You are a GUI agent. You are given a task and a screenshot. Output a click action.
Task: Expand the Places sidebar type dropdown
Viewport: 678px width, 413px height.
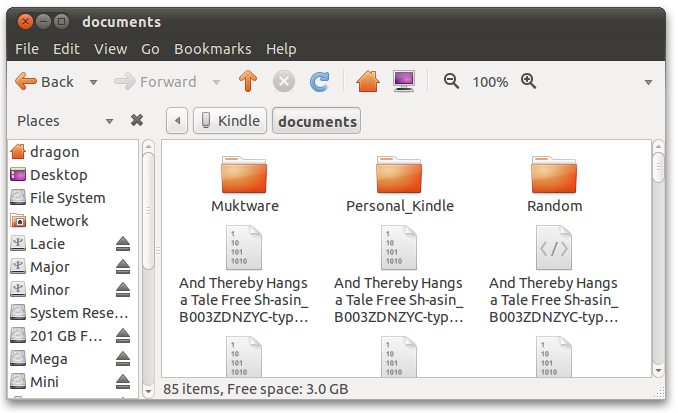[110, 121]
